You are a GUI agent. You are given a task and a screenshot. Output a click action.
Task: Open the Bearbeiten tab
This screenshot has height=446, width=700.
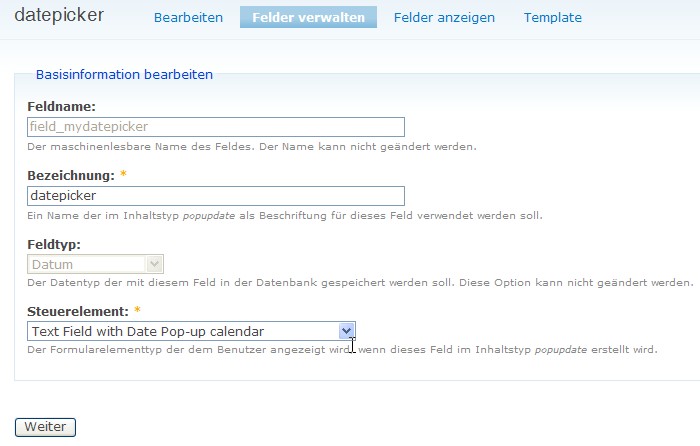[x=188, y=17]
